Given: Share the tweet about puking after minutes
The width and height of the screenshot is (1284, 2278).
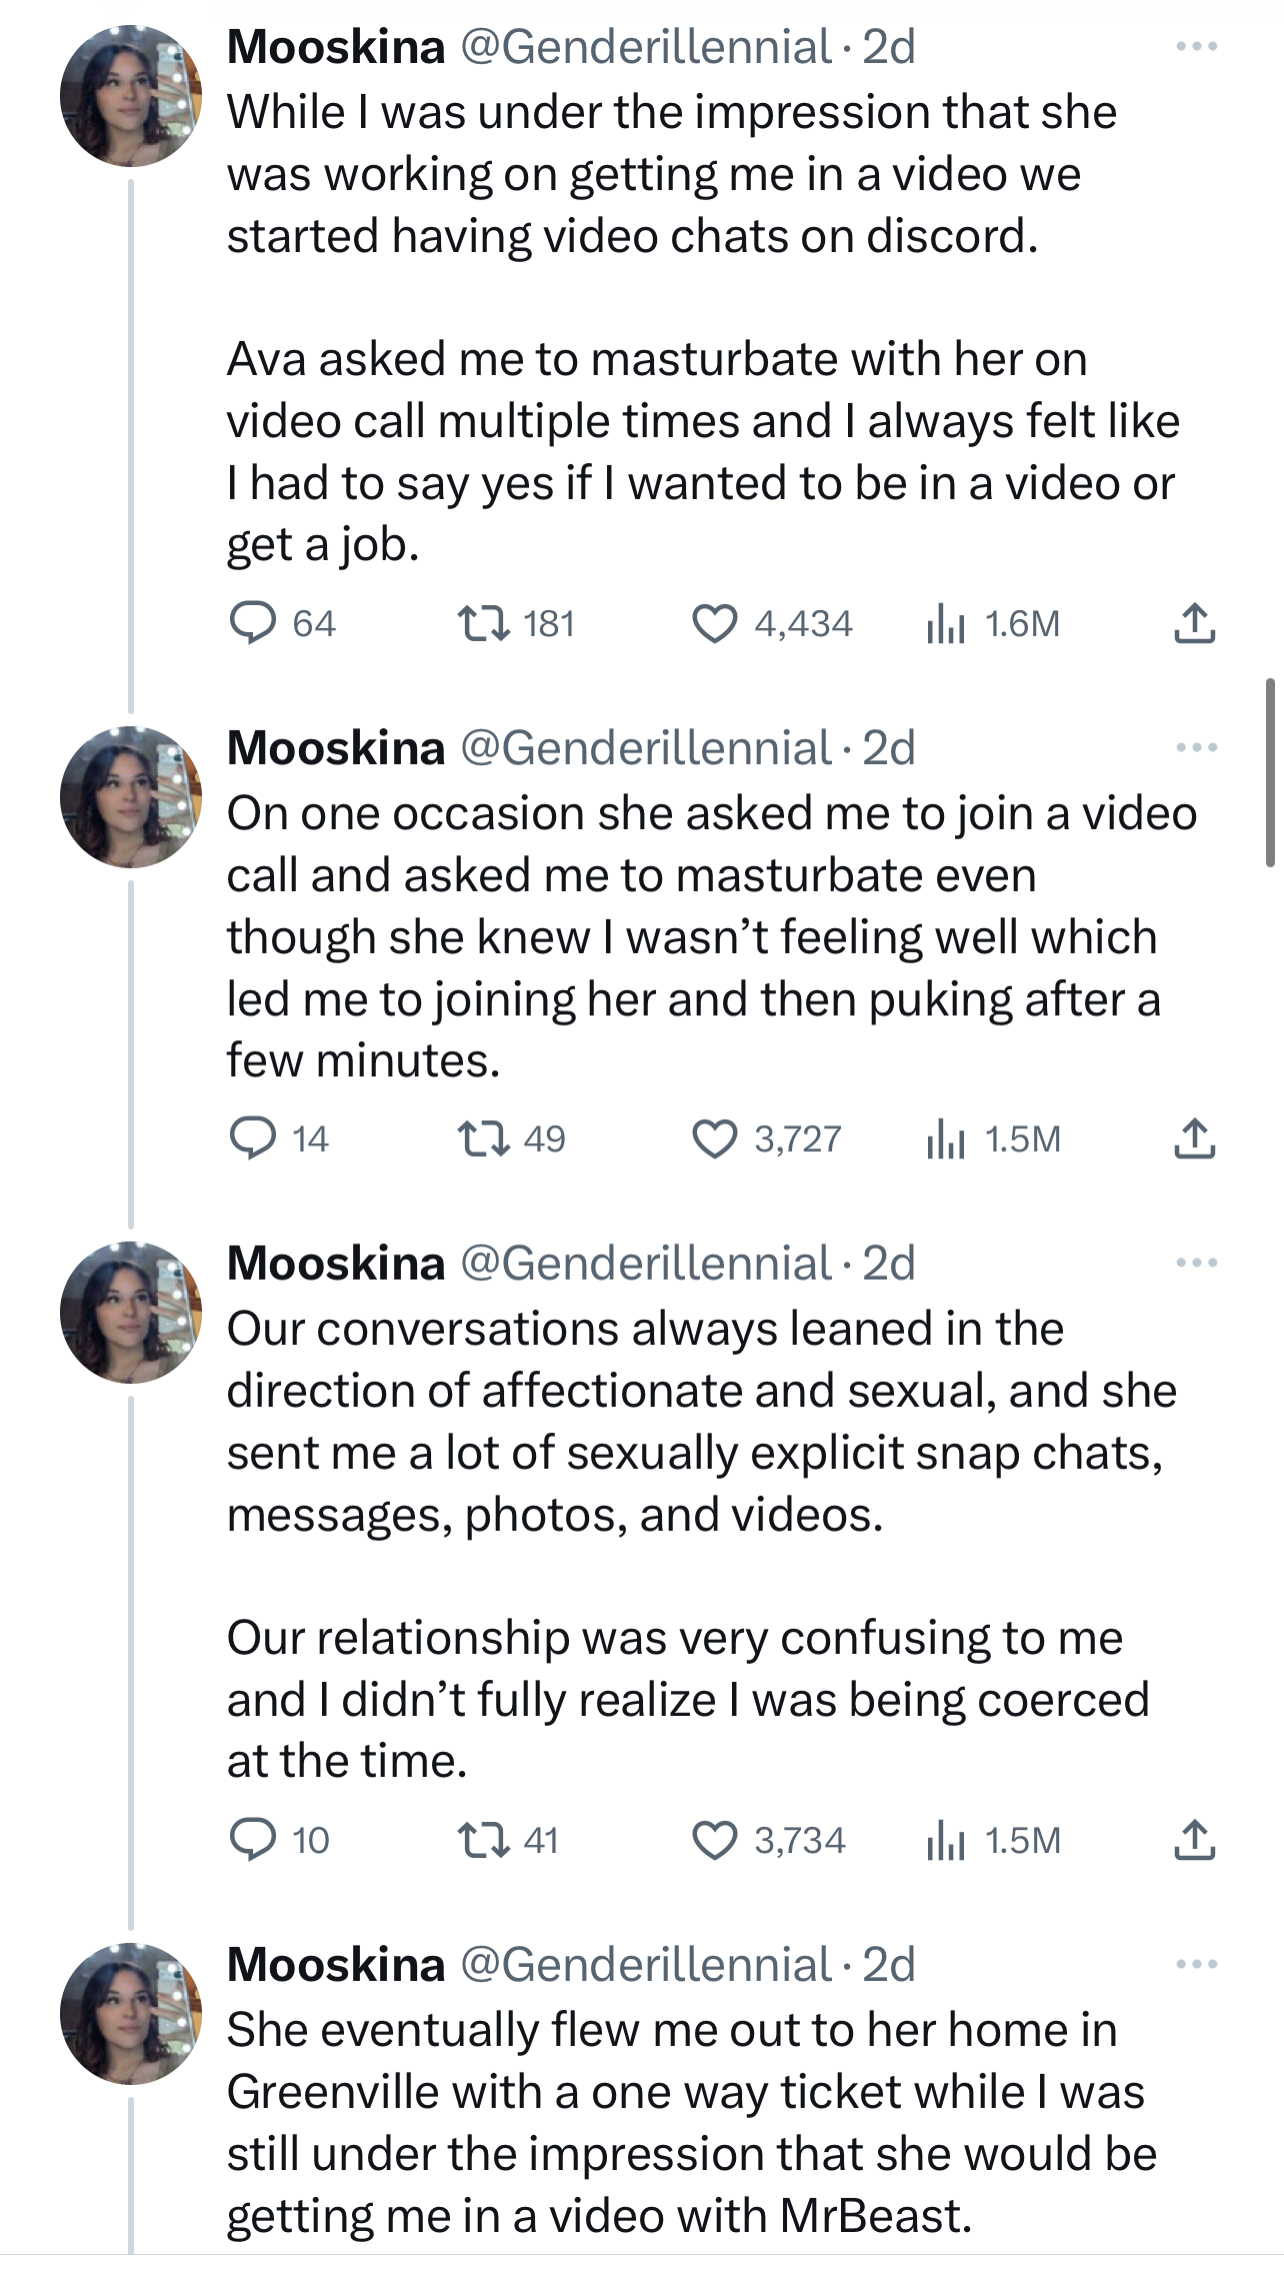Looking at the screenshot, I should tap(1194, 1138).
